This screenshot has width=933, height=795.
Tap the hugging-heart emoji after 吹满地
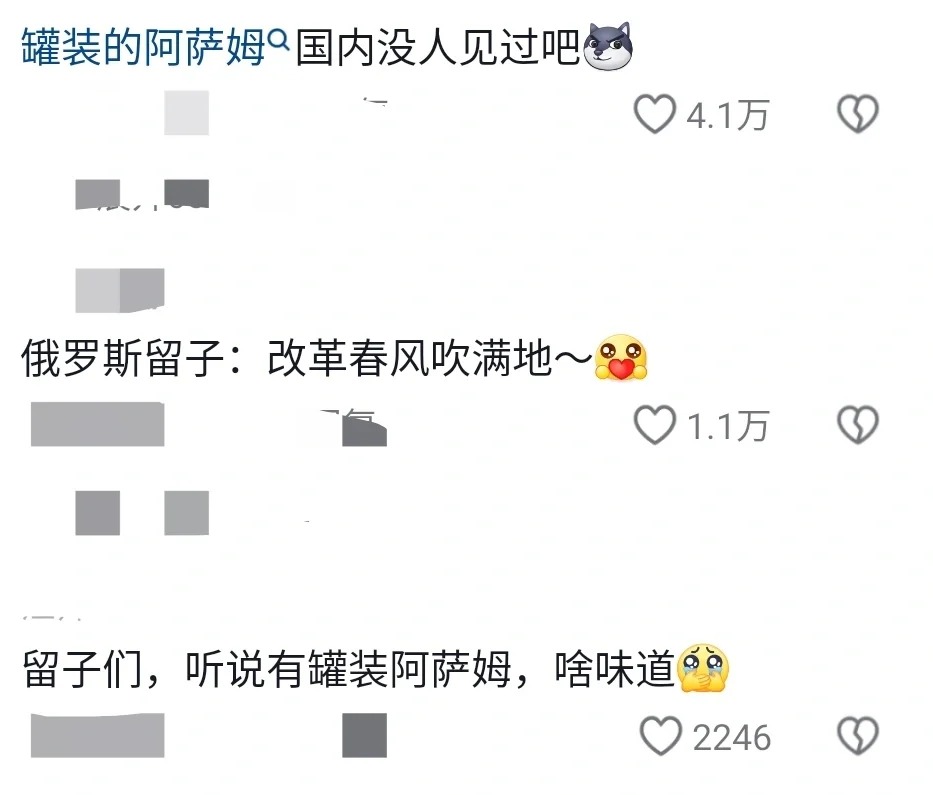[621, 357]
